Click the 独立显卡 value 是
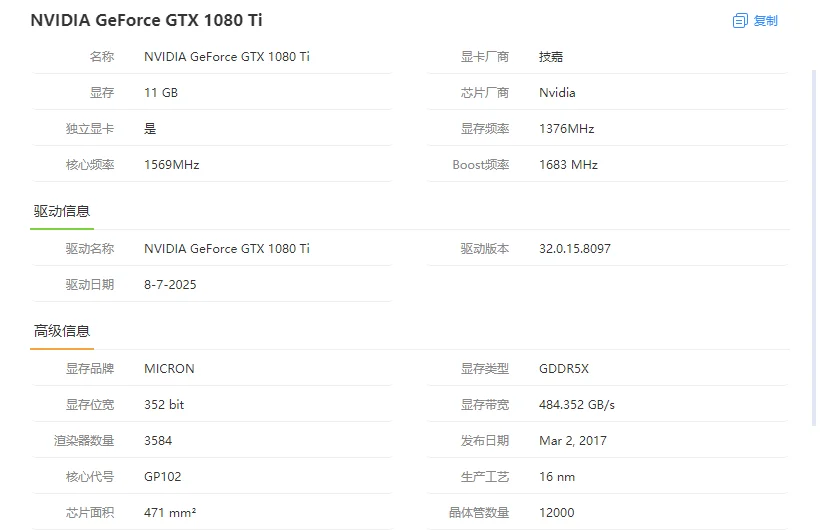The image size is (820, 530). pyautogui.click(x=150, y=129)
